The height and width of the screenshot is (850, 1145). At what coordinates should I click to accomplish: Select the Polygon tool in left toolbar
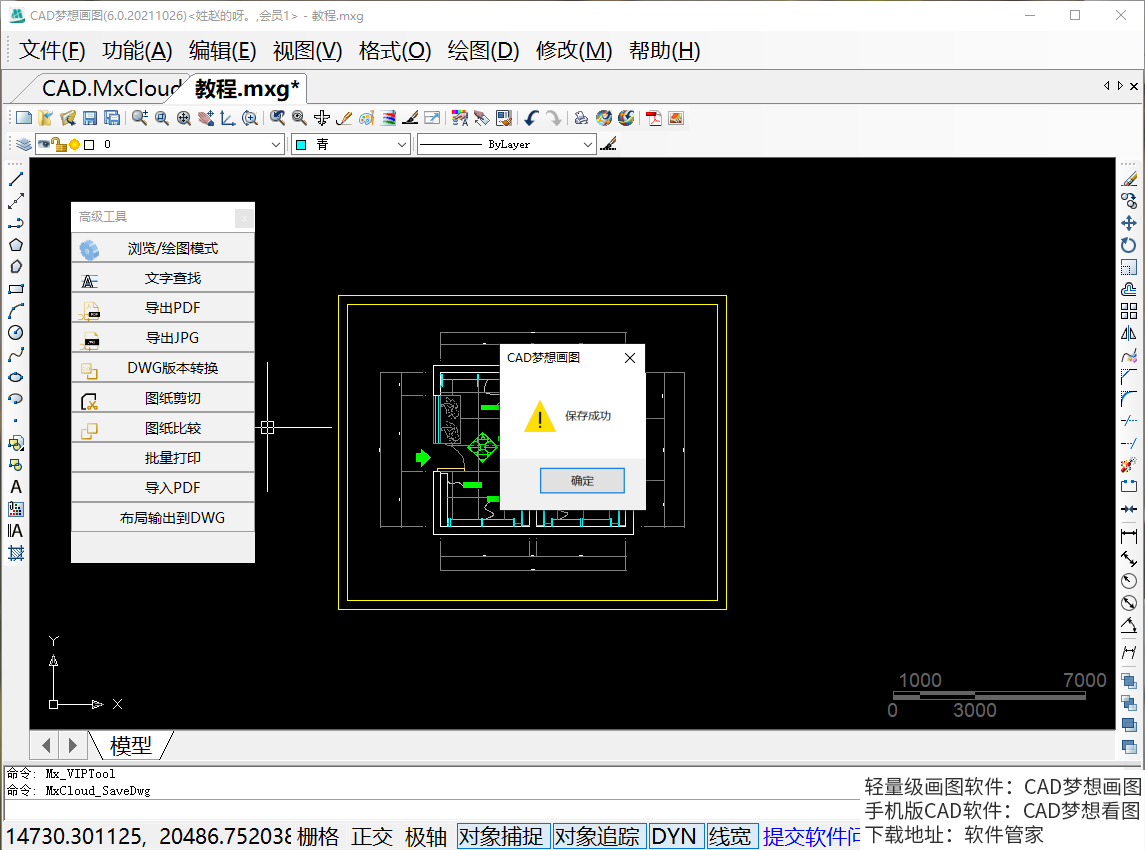[16, 245]
